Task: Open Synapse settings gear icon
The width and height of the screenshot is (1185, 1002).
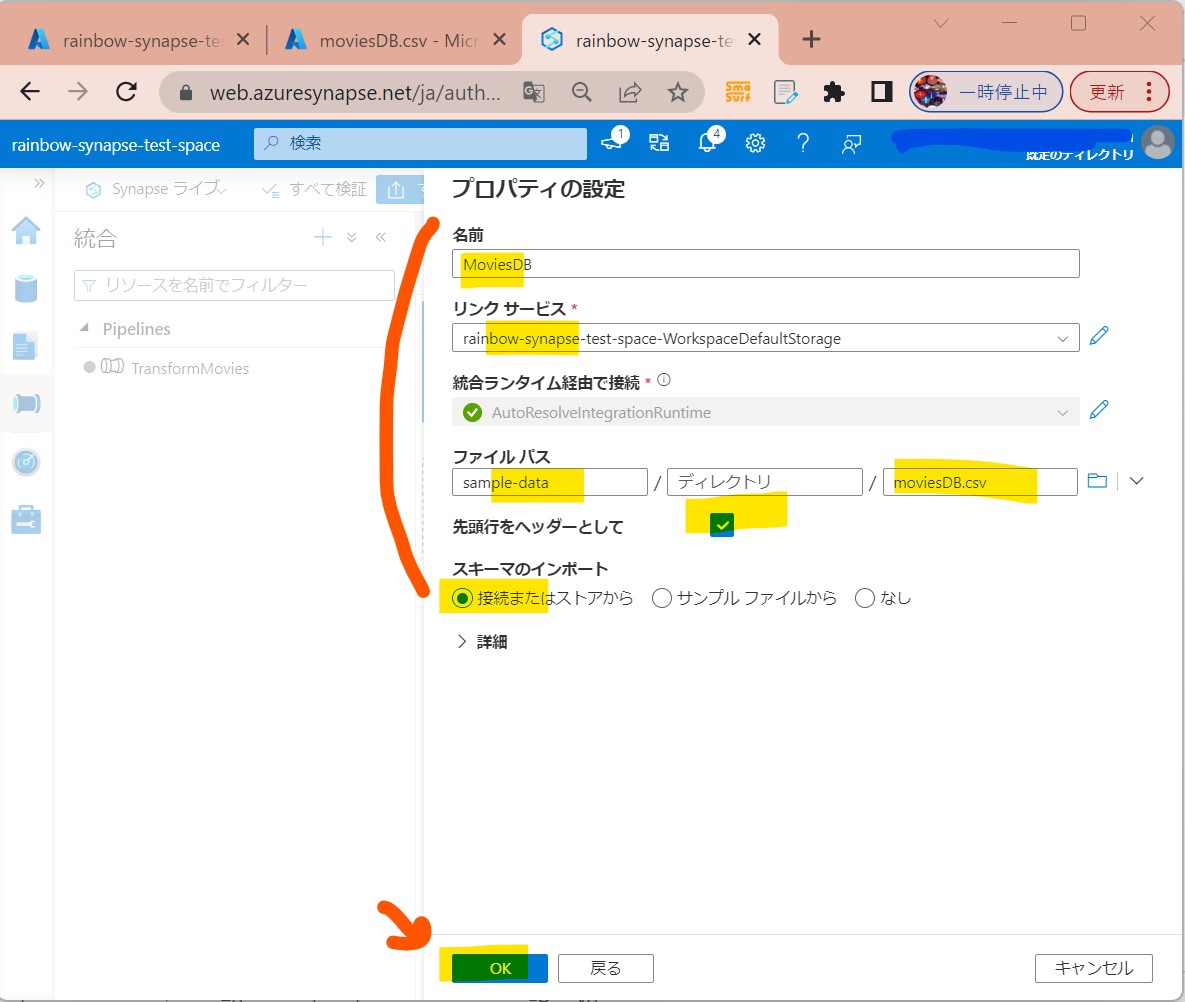Action: click(x=755, y=143)
